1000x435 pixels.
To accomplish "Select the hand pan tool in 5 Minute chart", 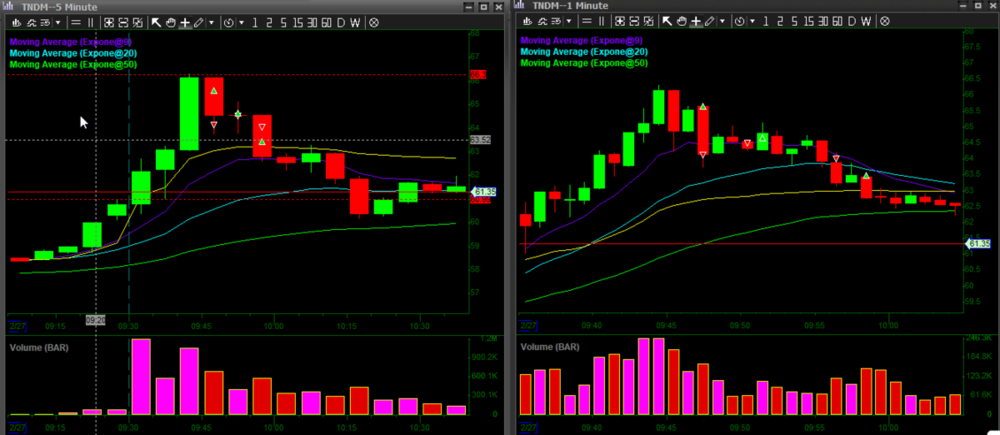I will pos(170,21).
